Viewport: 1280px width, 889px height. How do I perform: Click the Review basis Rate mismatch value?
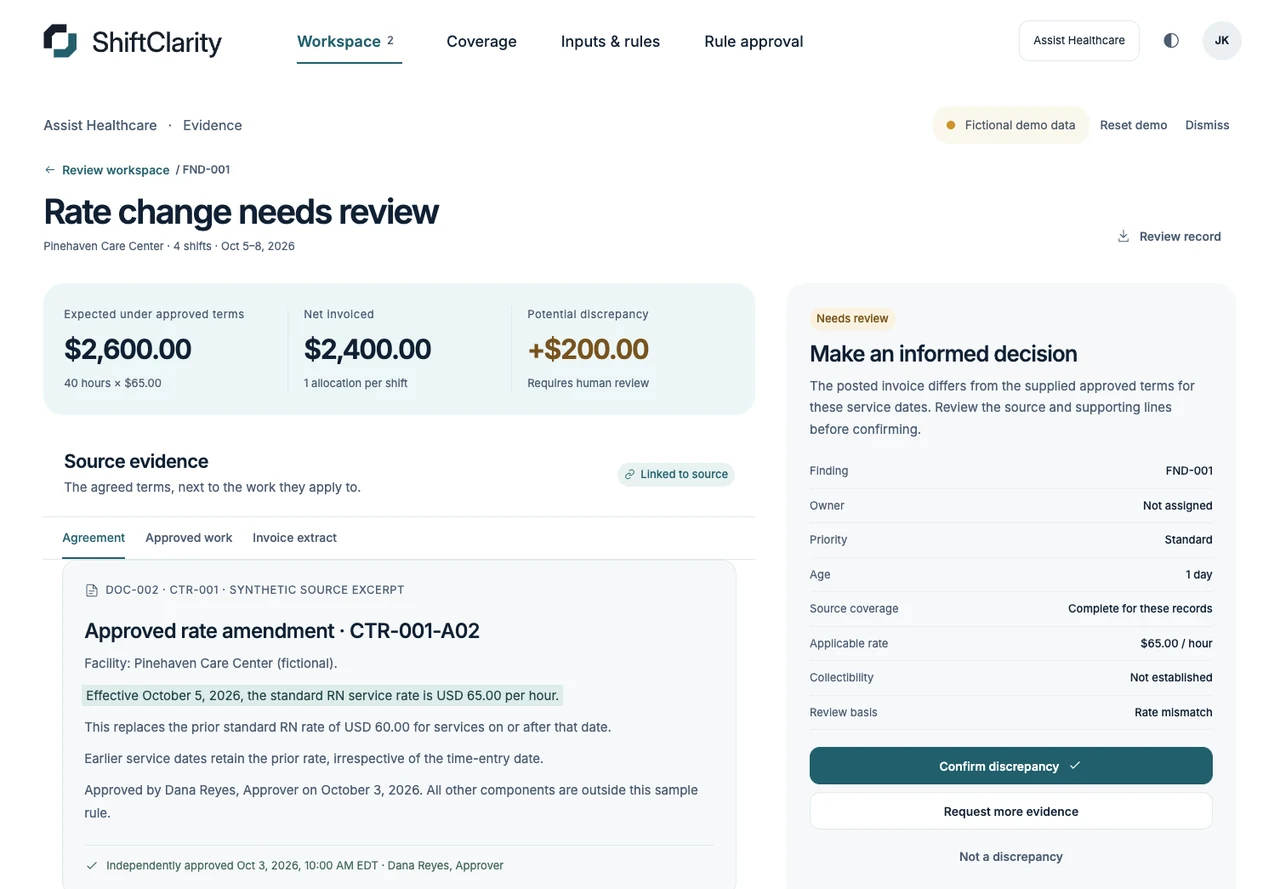(1174, 713)
